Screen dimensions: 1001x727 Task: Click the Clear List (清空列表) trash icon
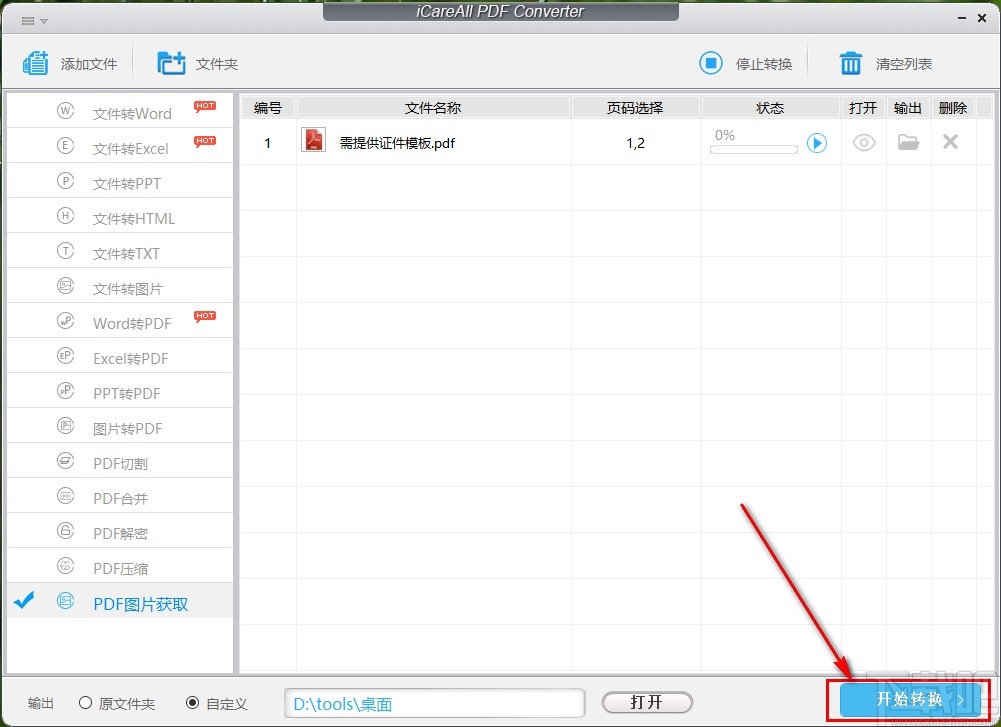coord(850,63)
